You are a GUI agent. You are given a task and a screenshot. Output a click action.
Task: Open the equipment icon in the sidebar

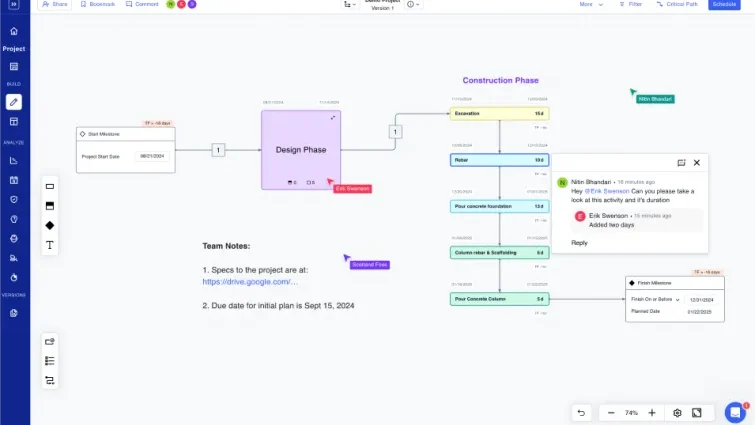(13, 258)
